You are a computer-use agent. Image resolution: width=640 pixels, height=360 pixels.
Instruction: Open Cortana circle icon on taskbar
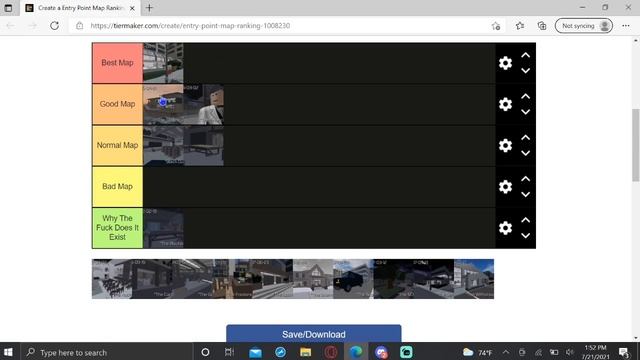(205, 352)
